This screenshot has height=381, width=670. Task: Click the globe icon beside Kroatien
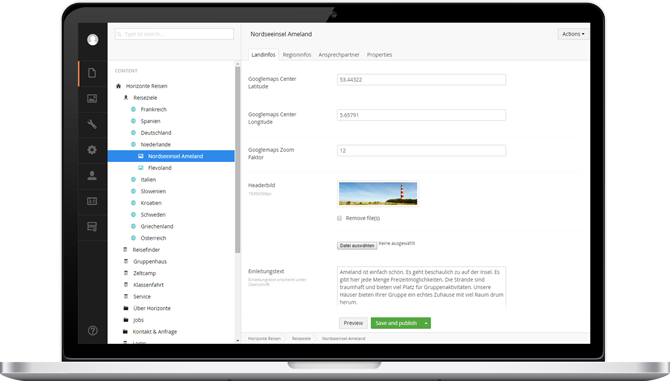pyautogui.click(x=133, y=203)
